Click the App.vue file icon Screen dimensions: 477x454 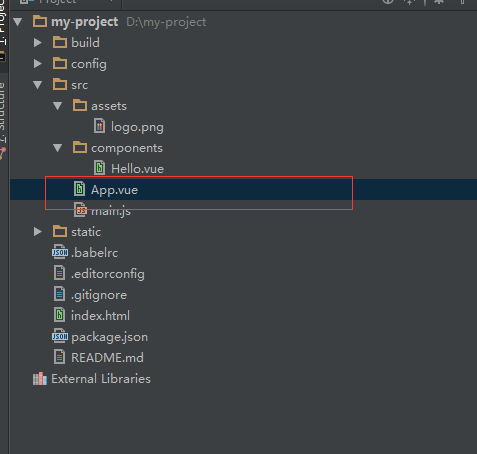tap(79, 189)
